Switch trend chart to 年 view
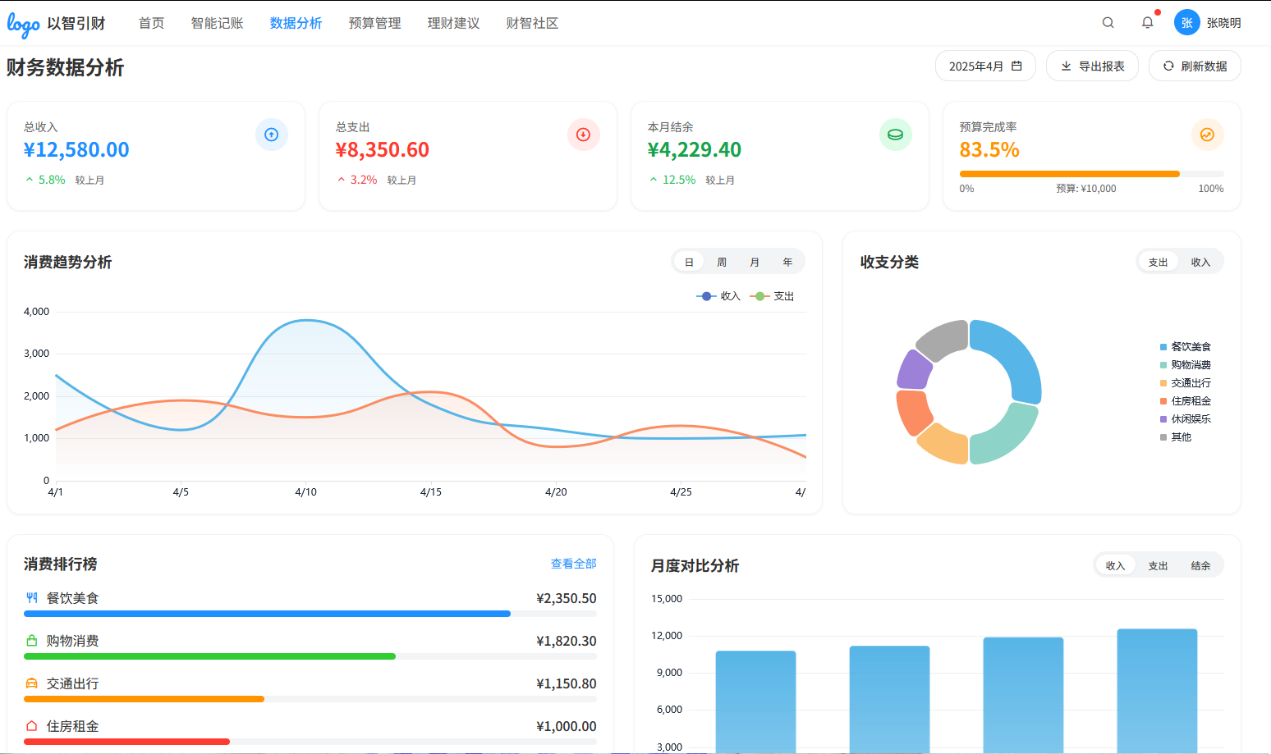 787,262
